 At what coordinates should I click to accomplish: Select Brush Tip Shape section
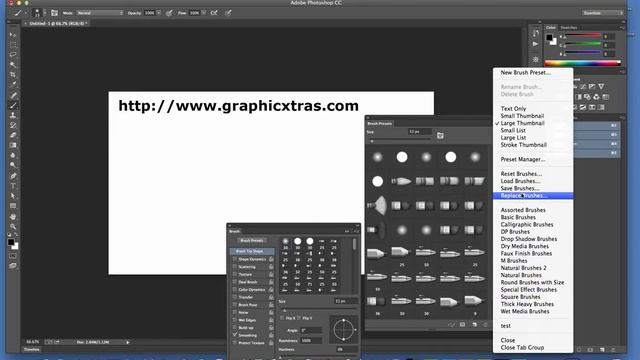coord(251,251)
